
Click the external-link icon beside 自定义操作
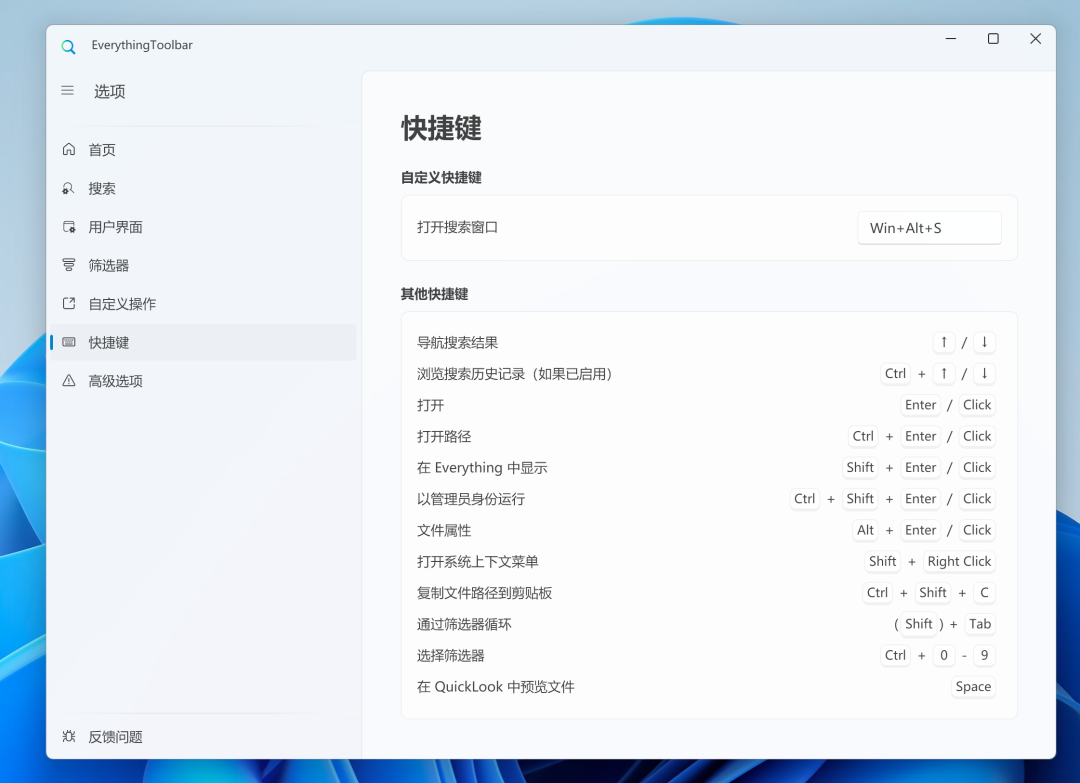coord(69,304)
